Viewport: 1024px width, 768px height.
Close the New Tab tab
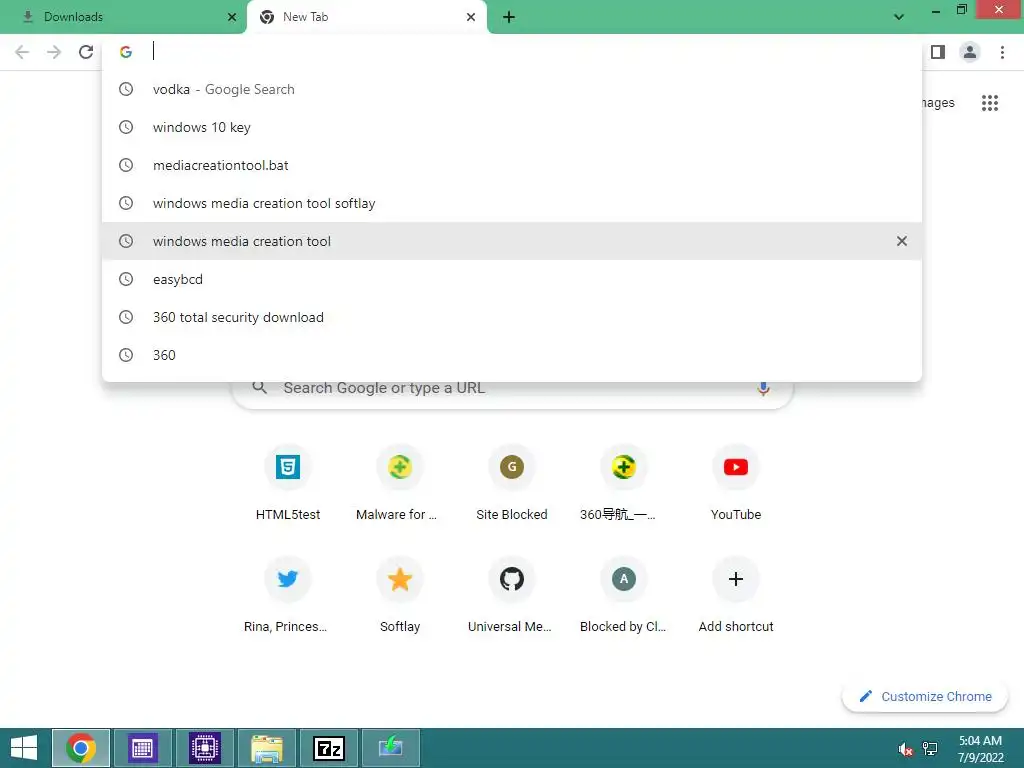point(471,17)
